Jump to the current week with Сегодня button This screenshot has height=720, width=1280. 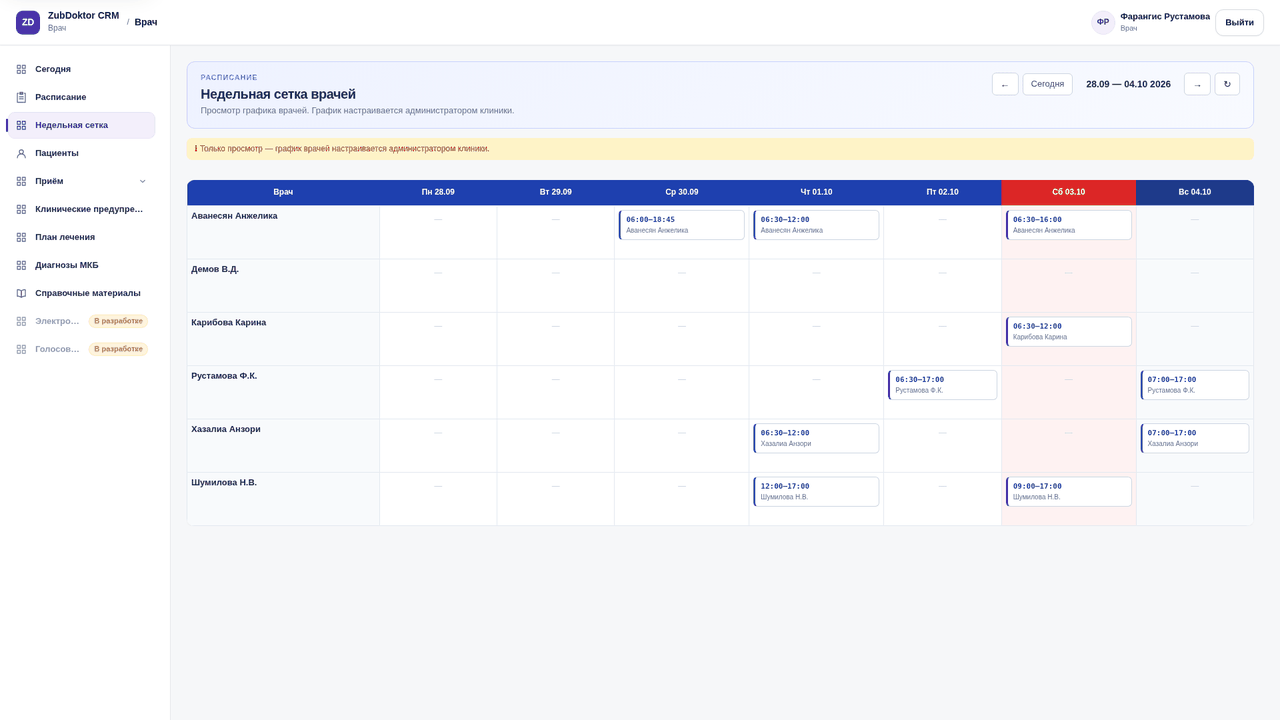(1047, 84)
